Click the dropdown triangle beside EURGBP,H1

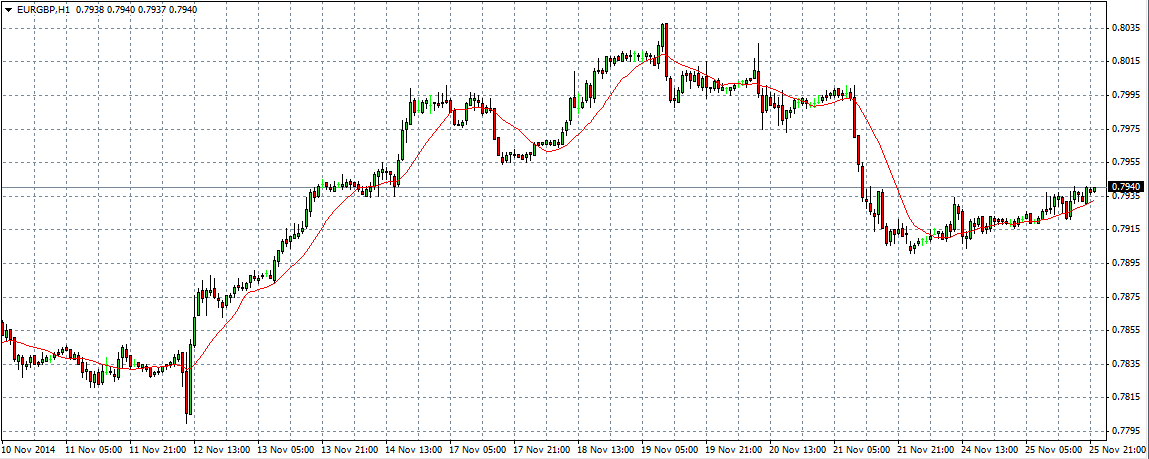(x=8, y=10)
